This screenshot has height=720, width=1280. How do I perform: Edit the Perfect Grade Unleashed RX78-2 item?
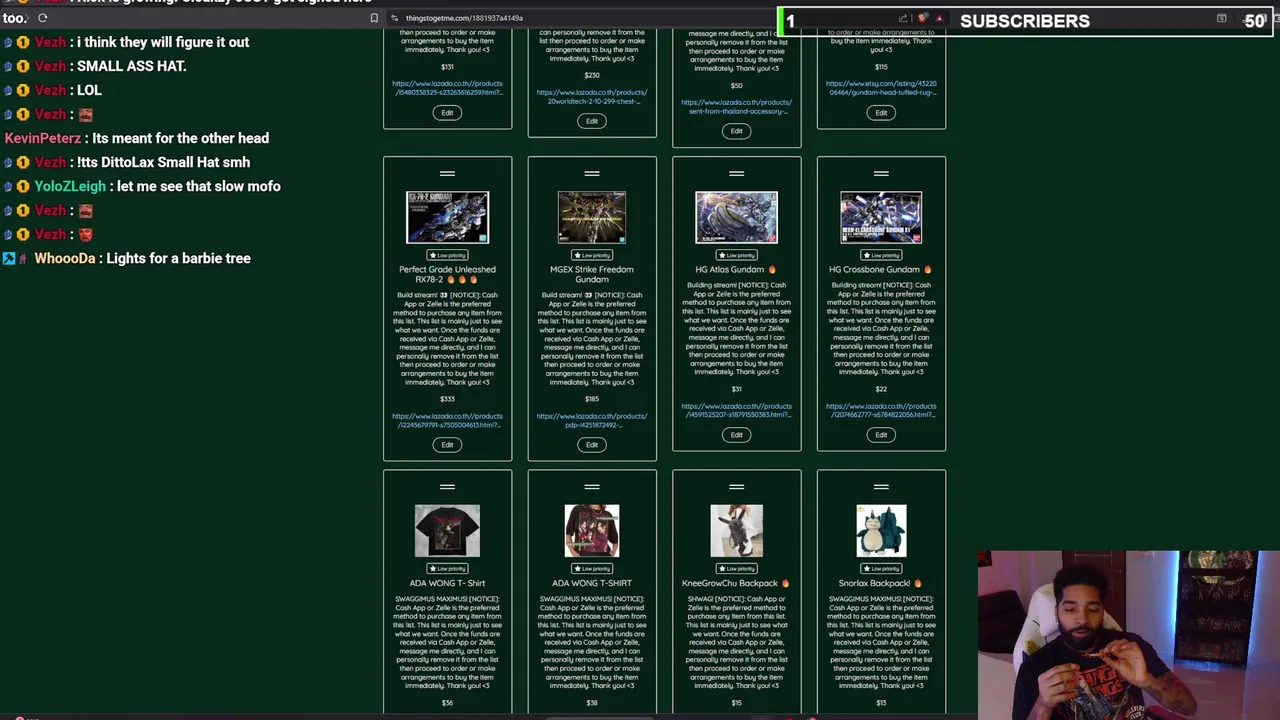447,445
